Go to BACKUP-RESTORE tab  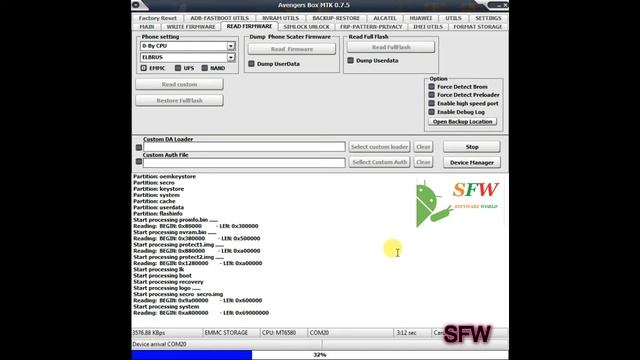tap(336, 18)
